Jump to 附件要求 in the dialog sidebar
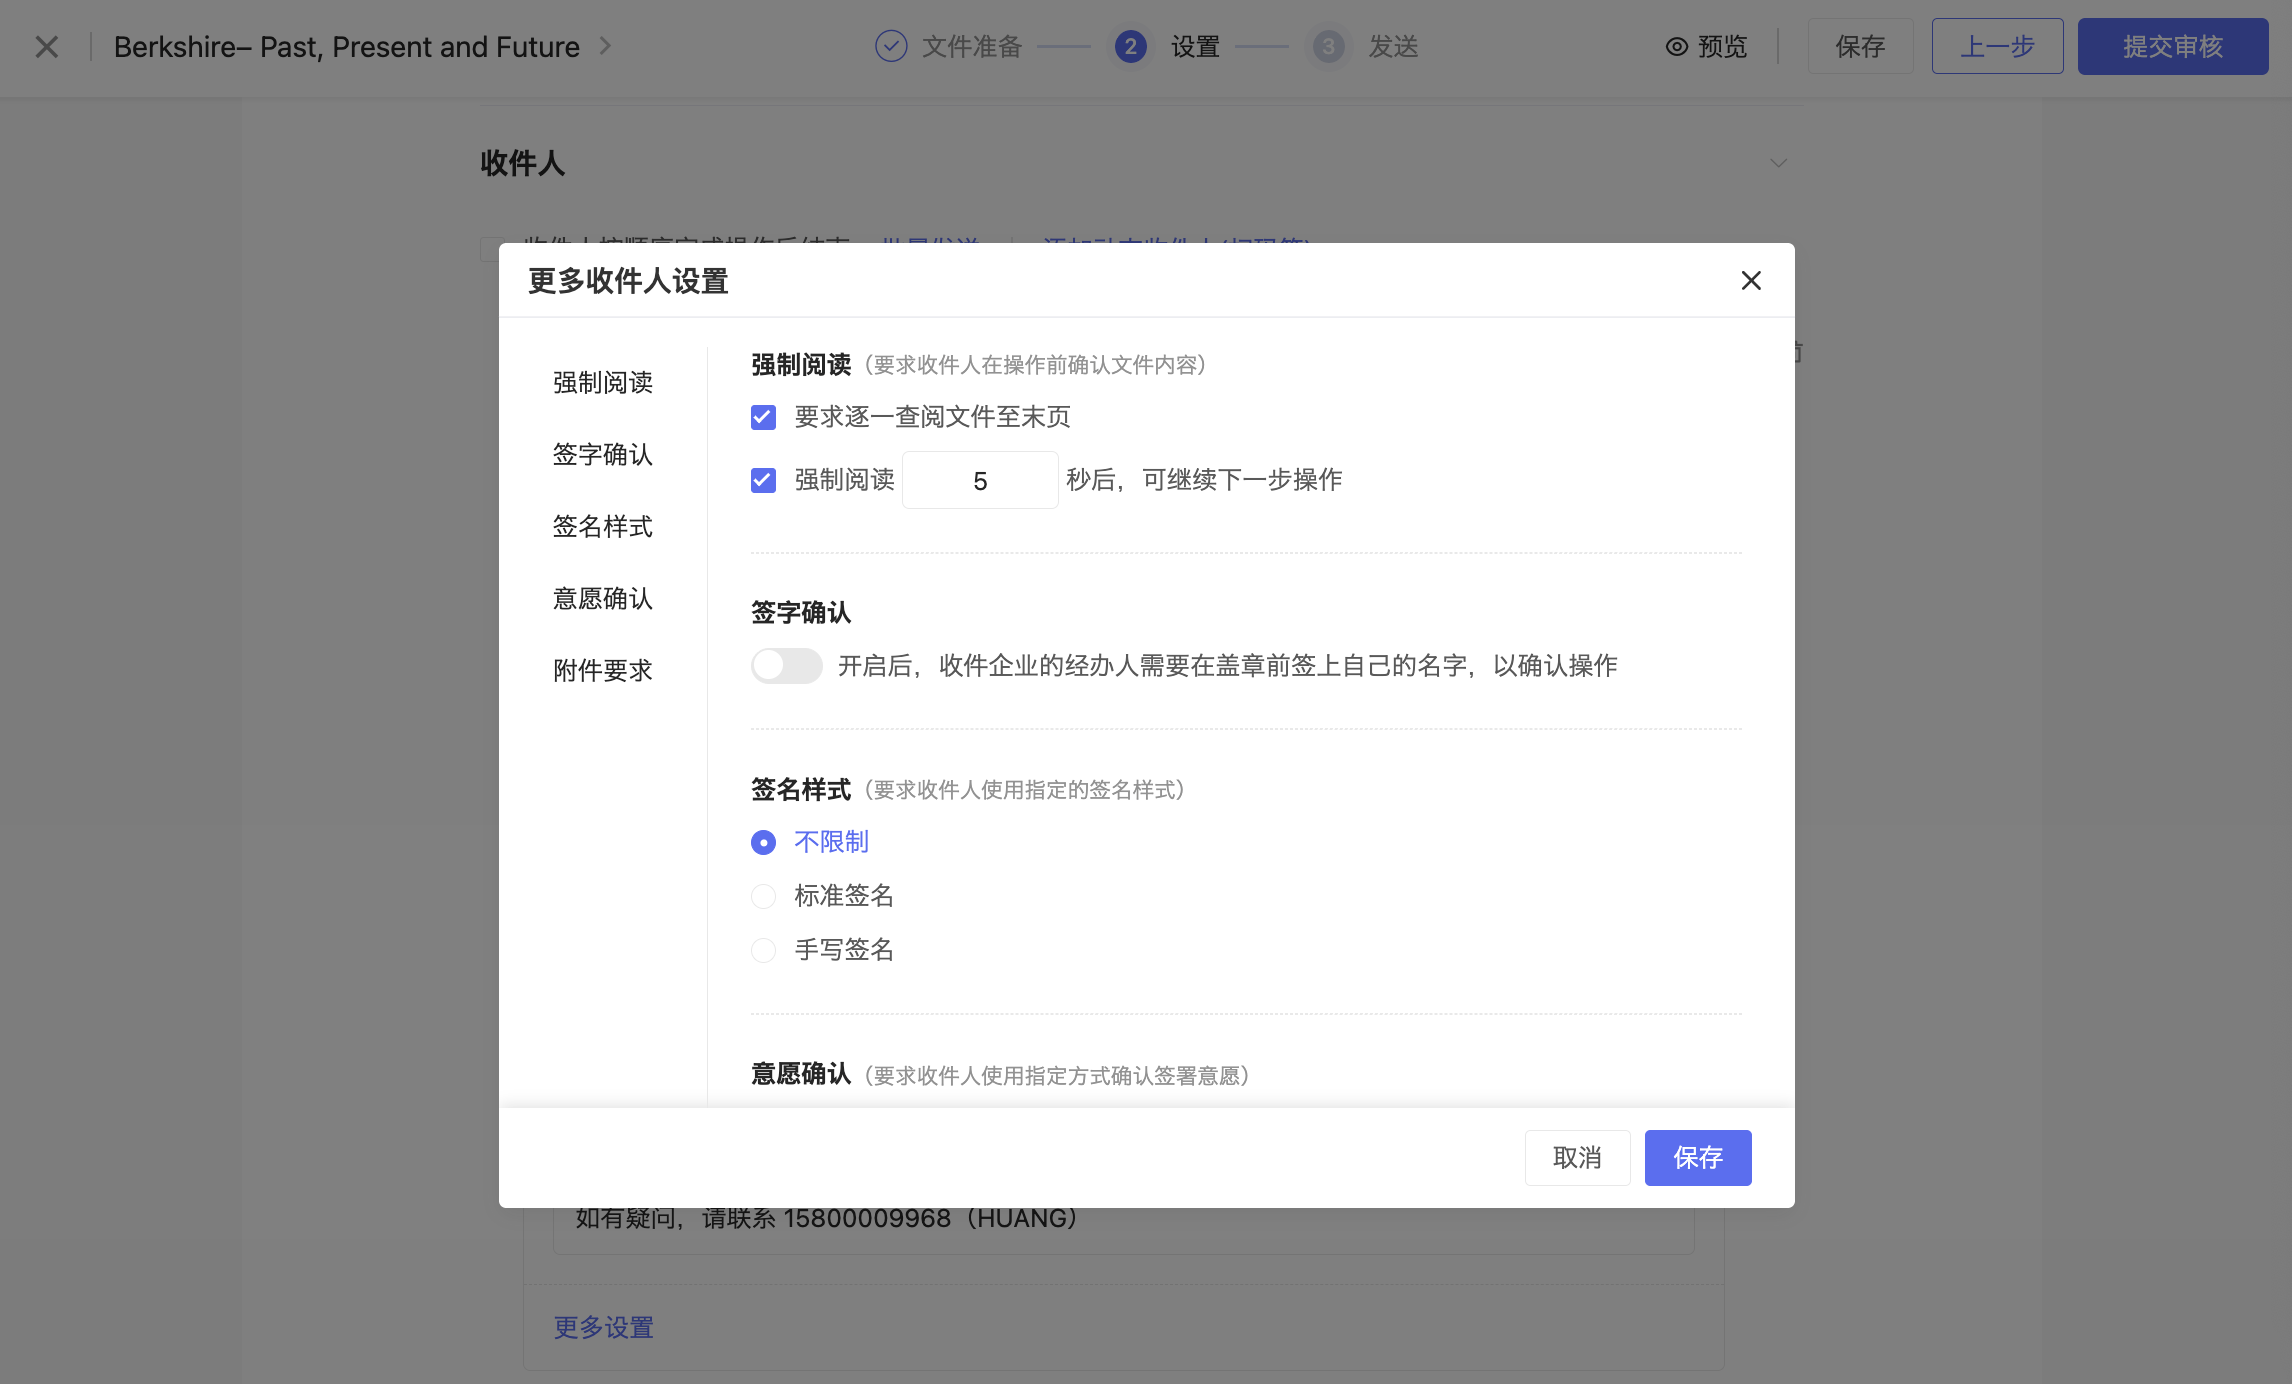Viewport: 2292px width, 1384px height. click(602, 671)
